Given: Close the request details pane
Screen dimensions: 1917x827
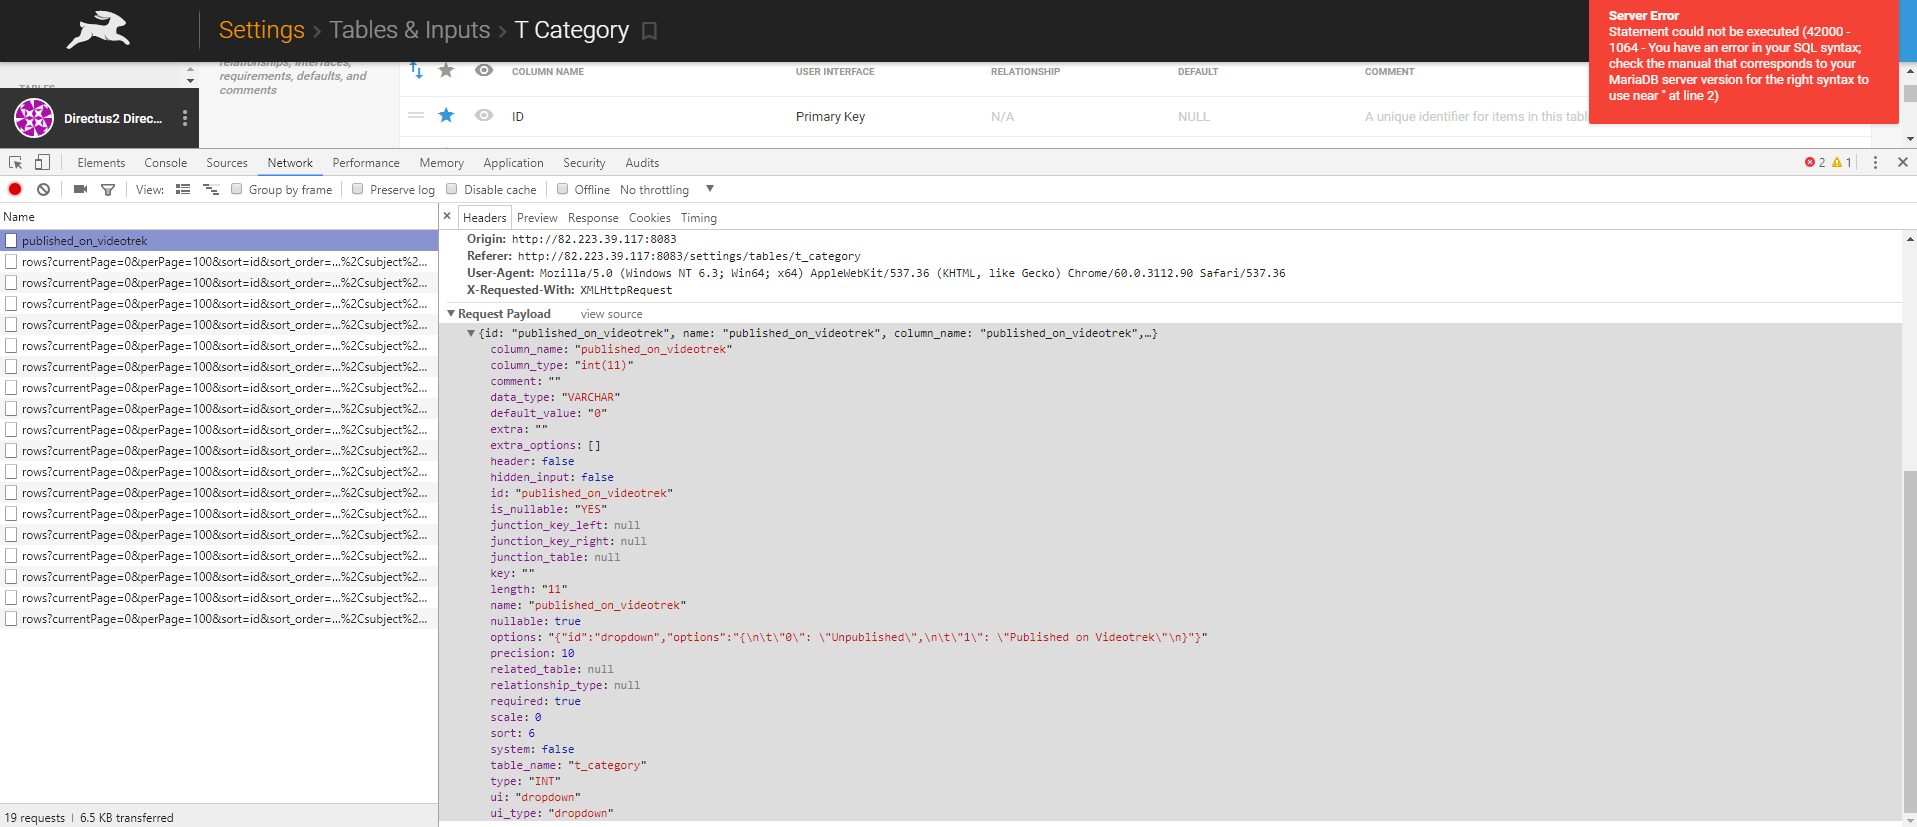Looking at the screenshot, I should [x=447, y=216].
